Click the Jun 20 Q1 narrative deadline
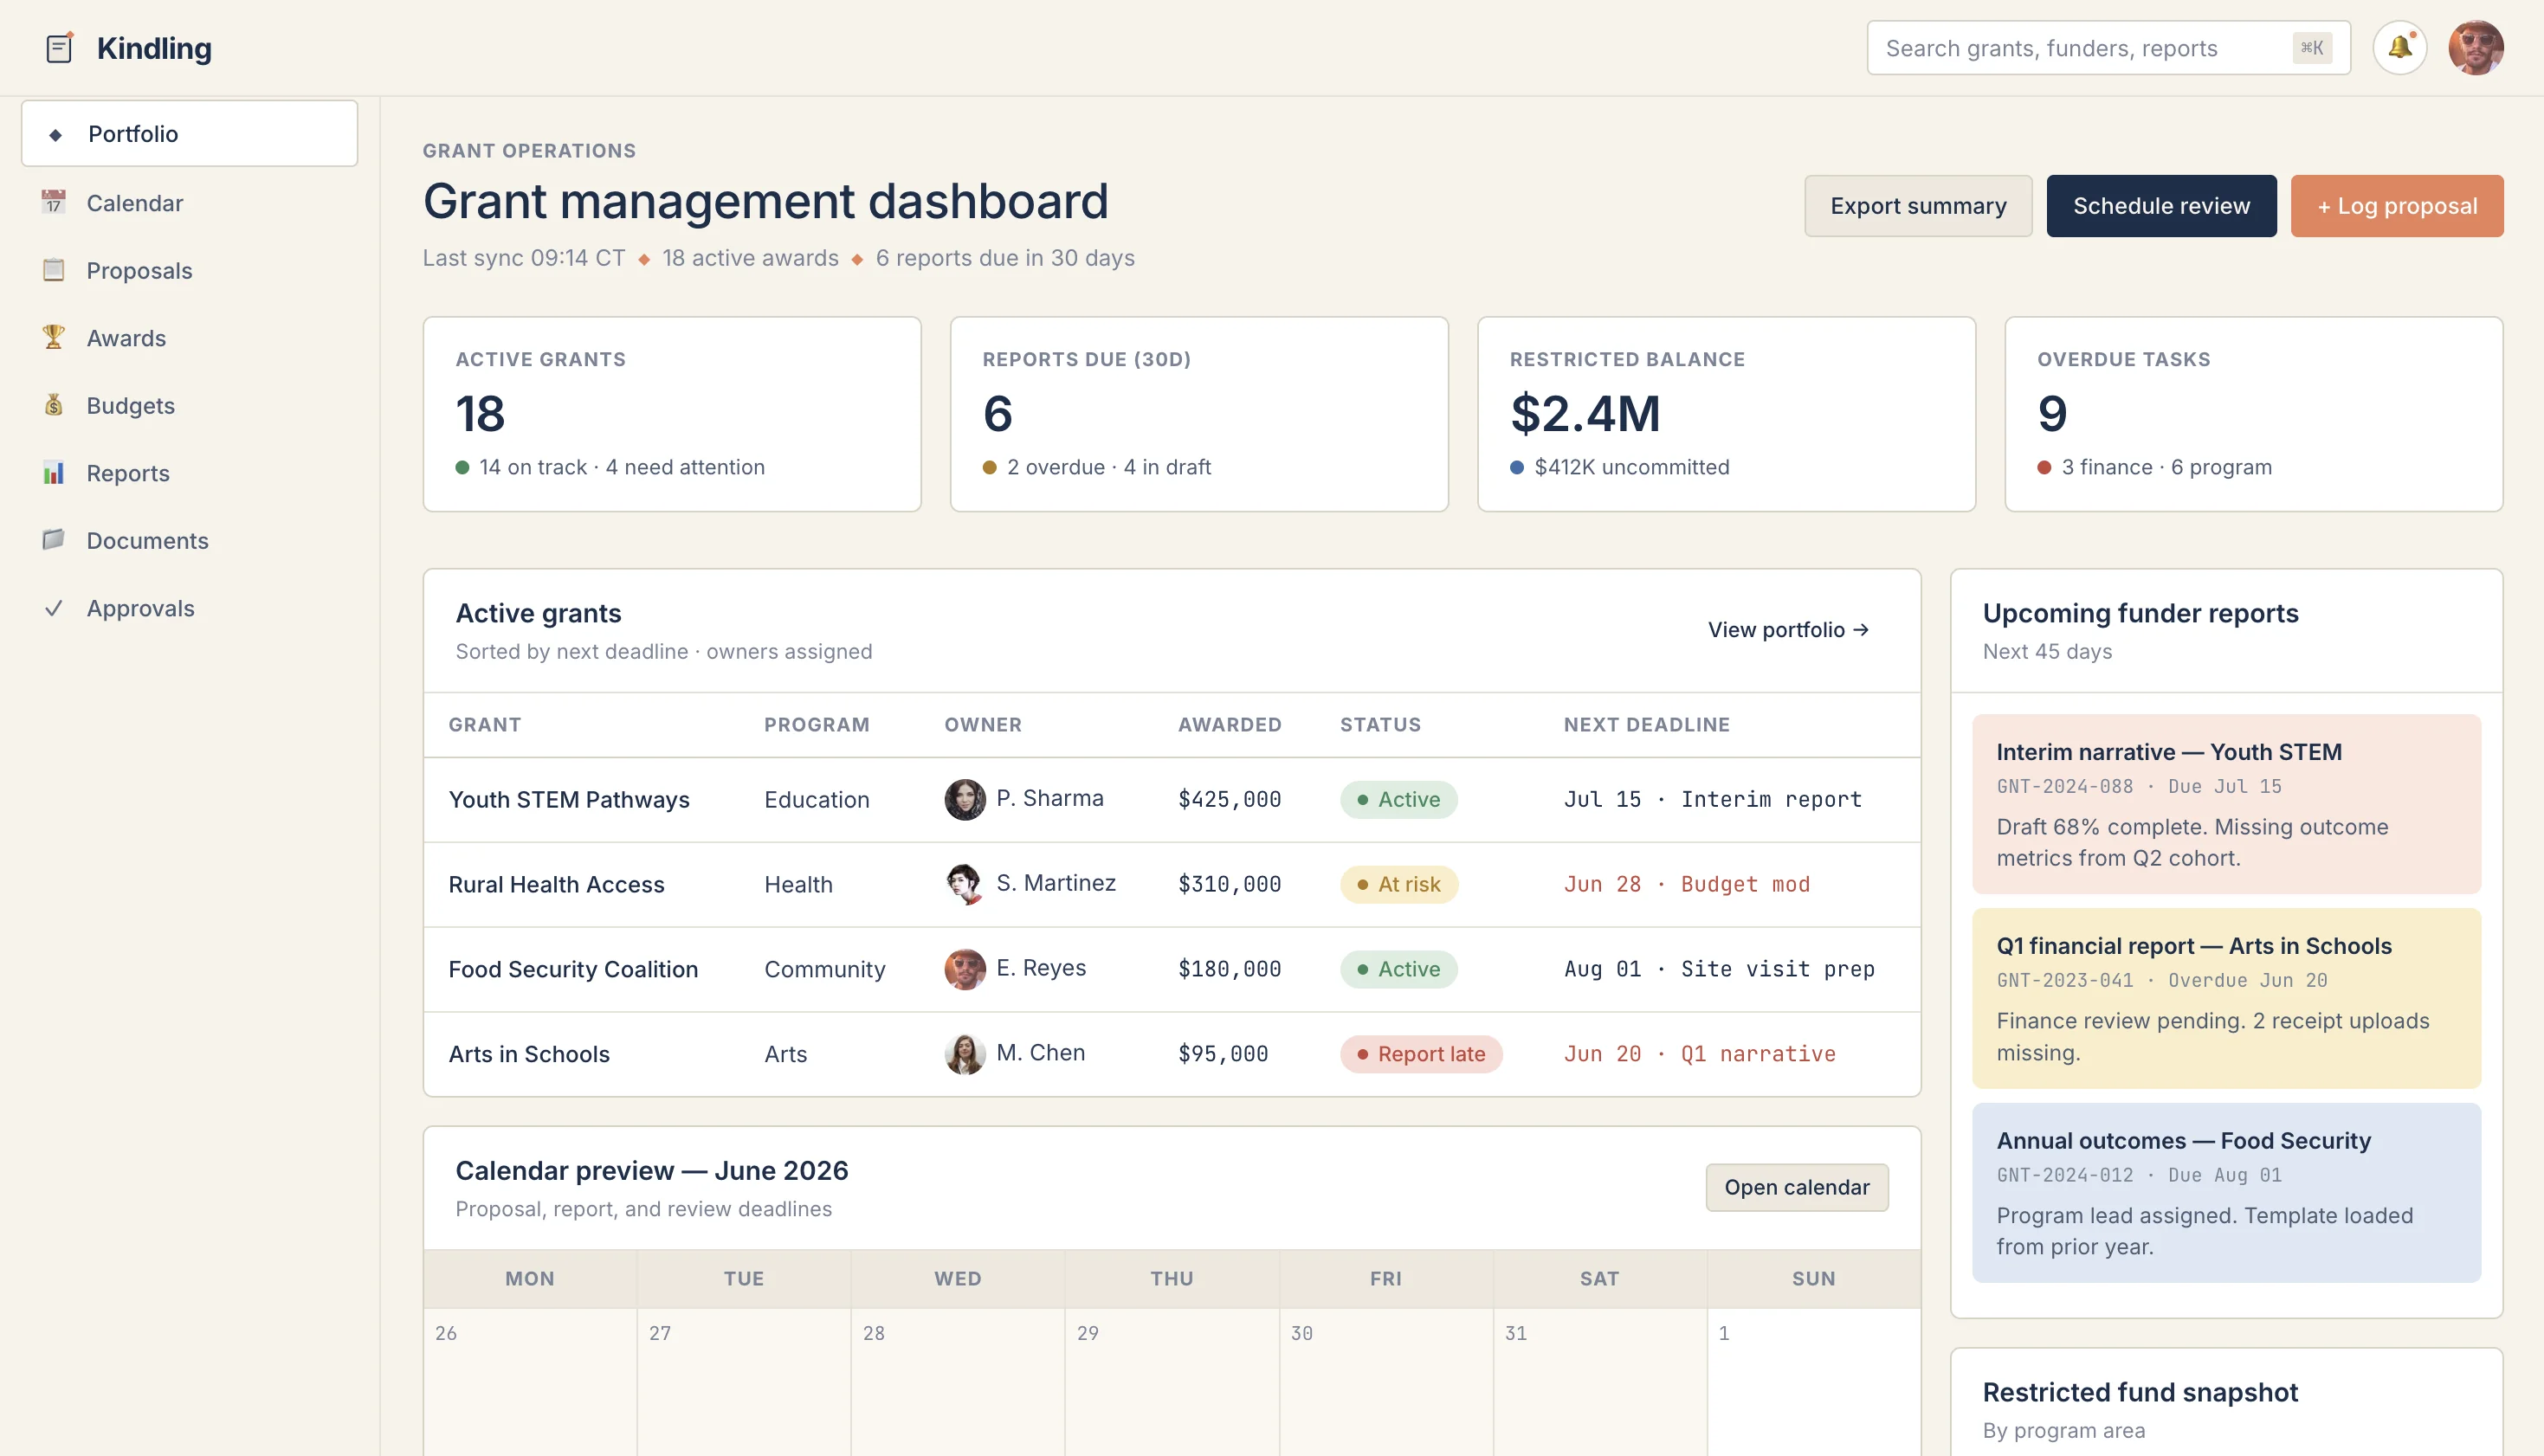This screenshot has height=1456, width=2544. click(x=1700, y=1054)
